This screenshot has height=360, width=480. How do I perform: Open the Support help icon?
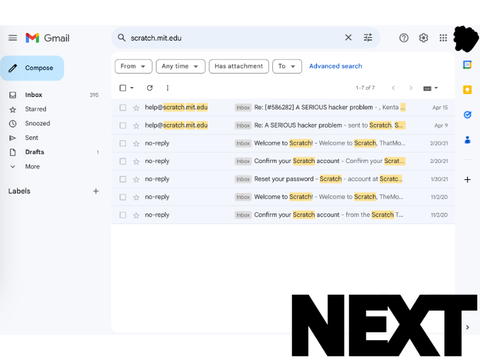tap(404, 38)
